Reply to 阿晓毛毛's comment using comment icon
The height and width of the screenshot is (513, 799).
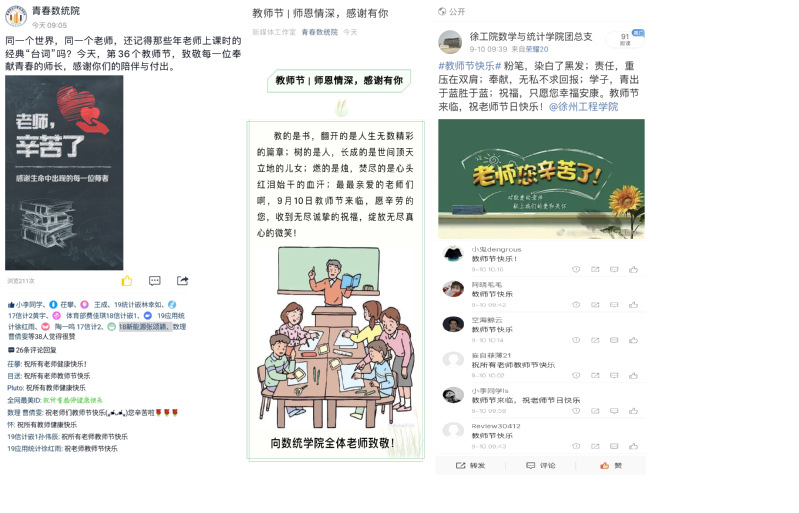(614, 305)
